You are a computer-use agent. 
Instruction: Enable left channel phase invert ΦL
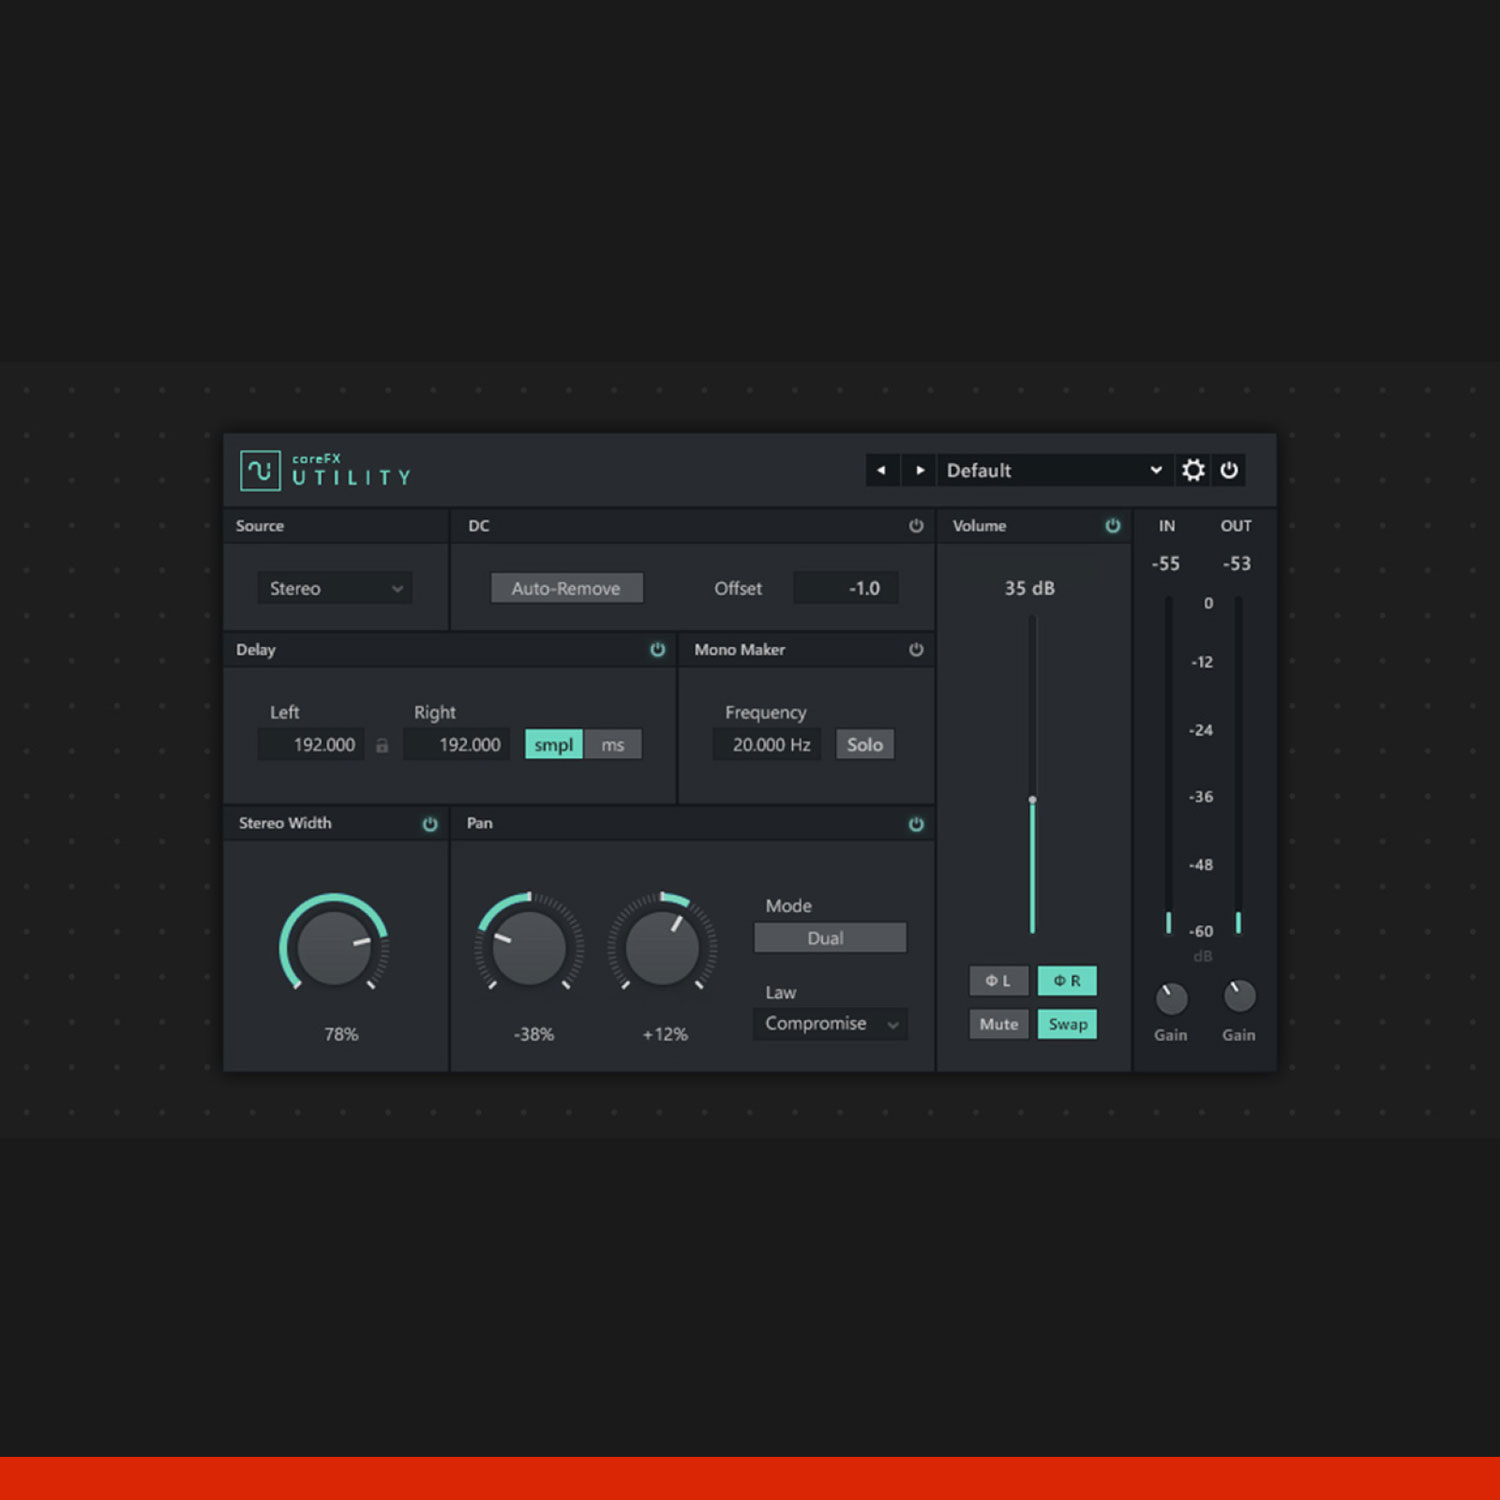(998, 981)
